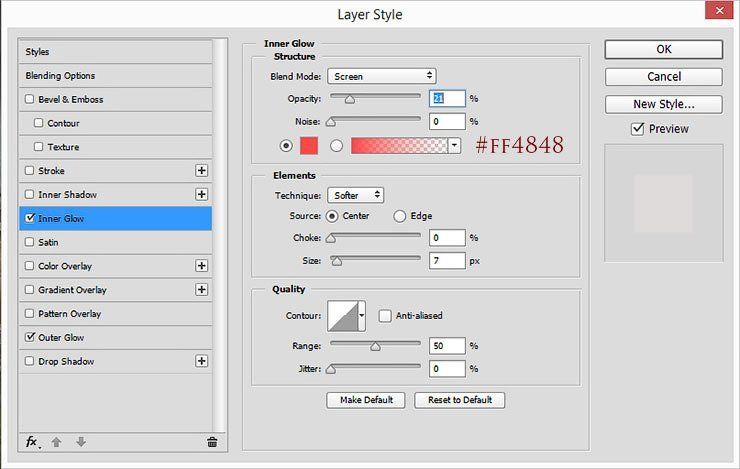
Task: Click the Range slider handle
Action: click(375, 347)
